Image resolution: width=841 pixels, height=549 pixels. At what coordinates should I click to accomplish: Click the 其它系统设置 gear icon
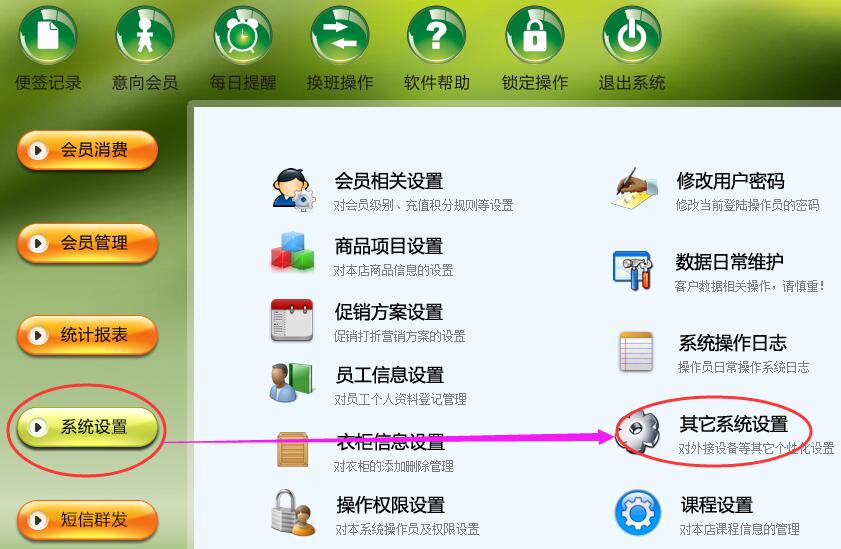click(x=638, y=431)
